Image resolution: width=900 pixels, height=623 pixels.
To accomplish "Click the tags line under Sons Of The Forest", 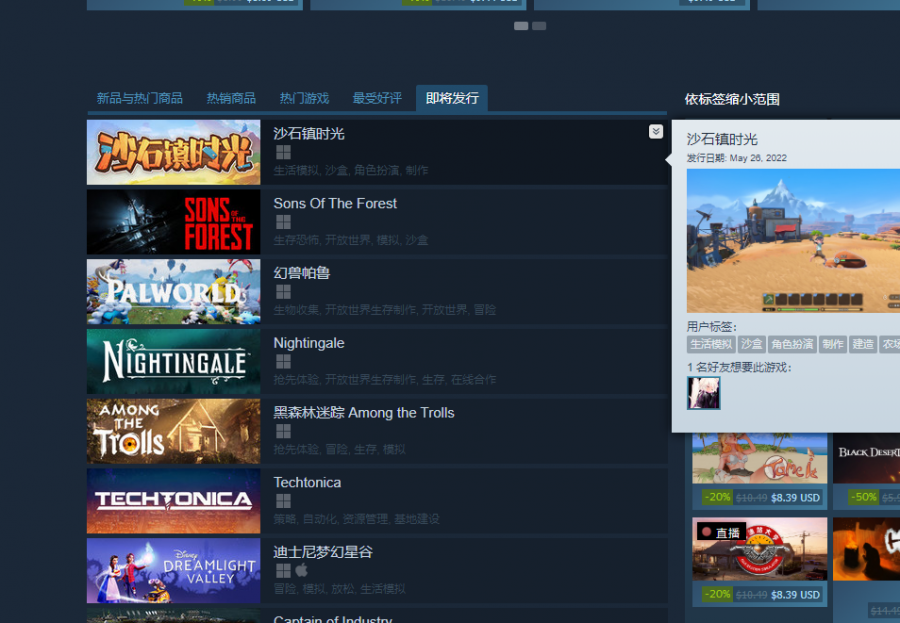I will tap(351, 240).
